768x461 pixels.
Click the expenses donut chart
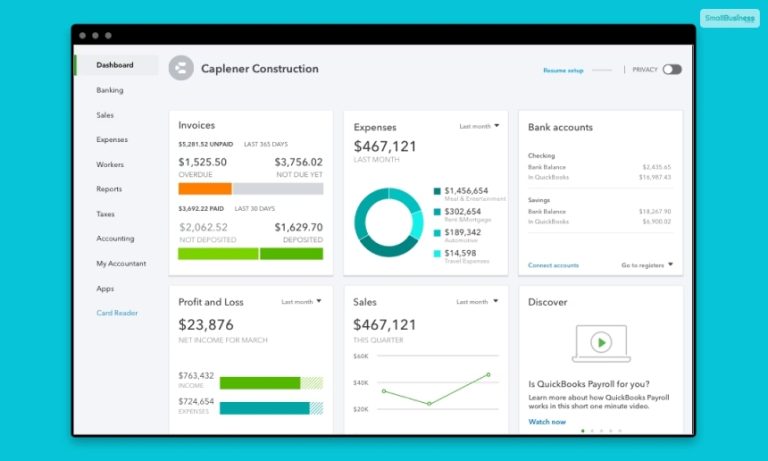click(x=388, y=222)
